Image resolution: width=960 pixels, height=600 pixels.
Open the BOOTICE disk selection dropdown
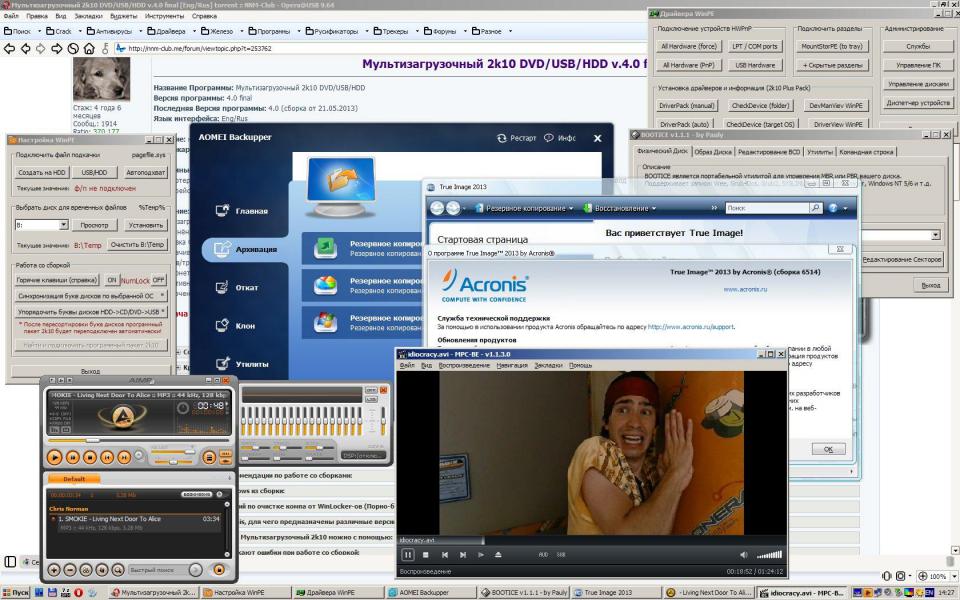[x=936, y=235]
